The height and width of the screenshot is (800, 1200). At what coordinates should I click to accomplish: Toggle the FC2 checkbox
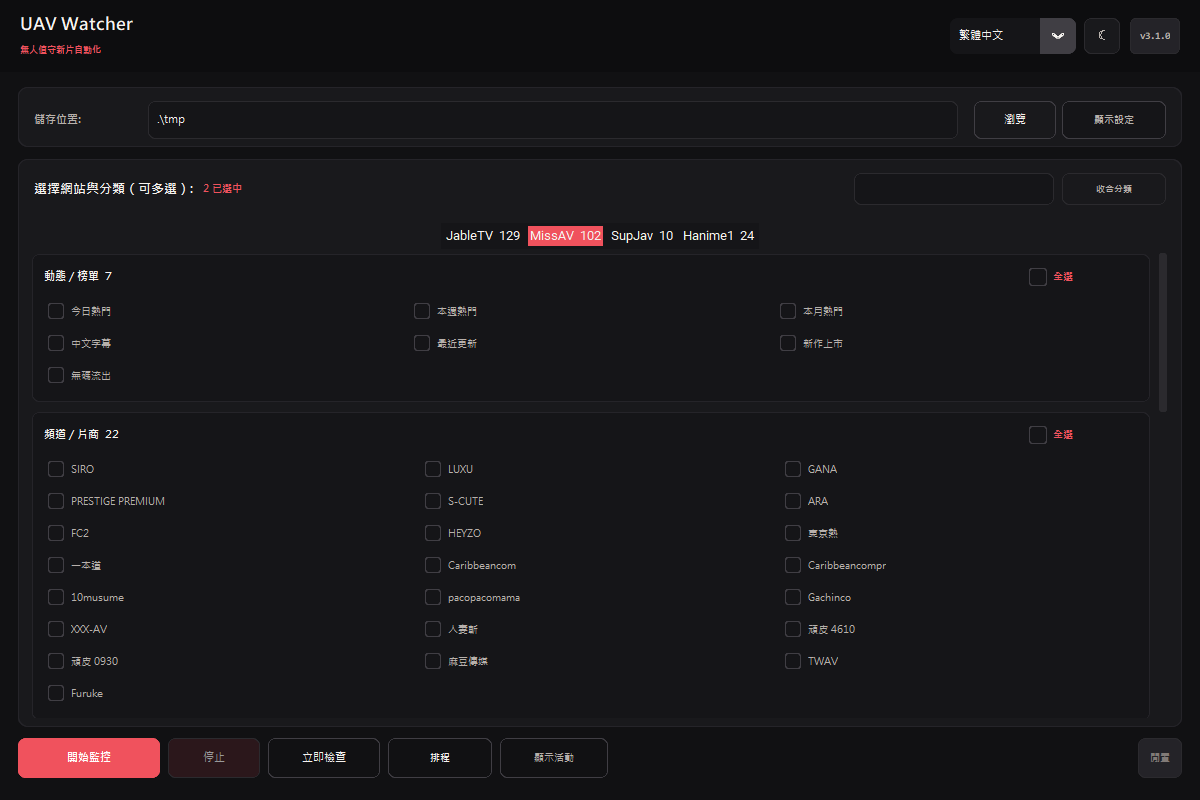click(x=56, y=533)
